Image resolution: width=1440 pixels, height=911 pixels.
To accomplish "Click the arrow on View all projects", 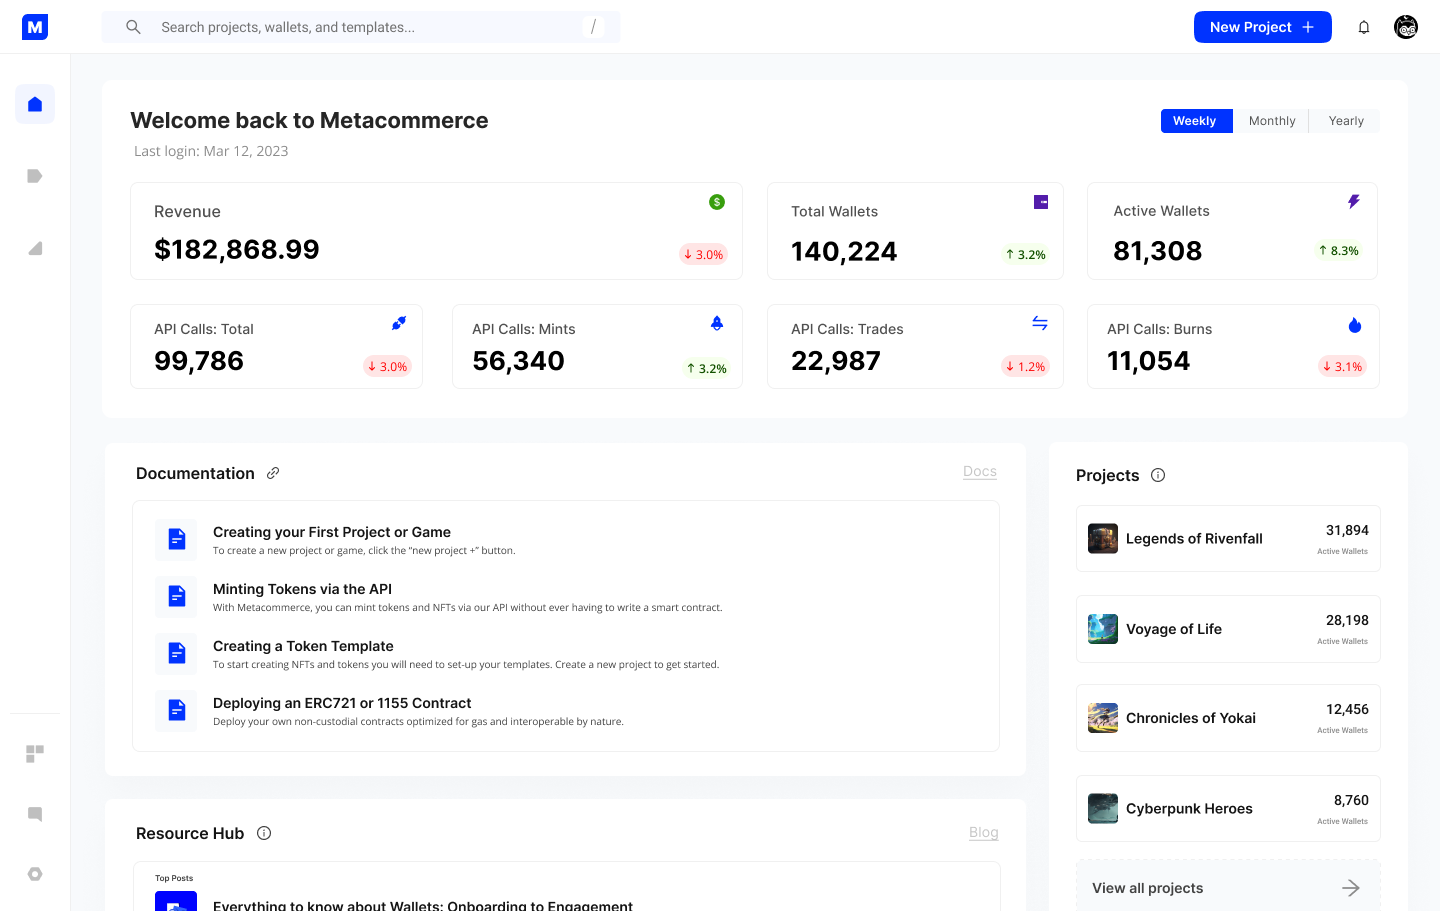I will (x=1351, y=888).
